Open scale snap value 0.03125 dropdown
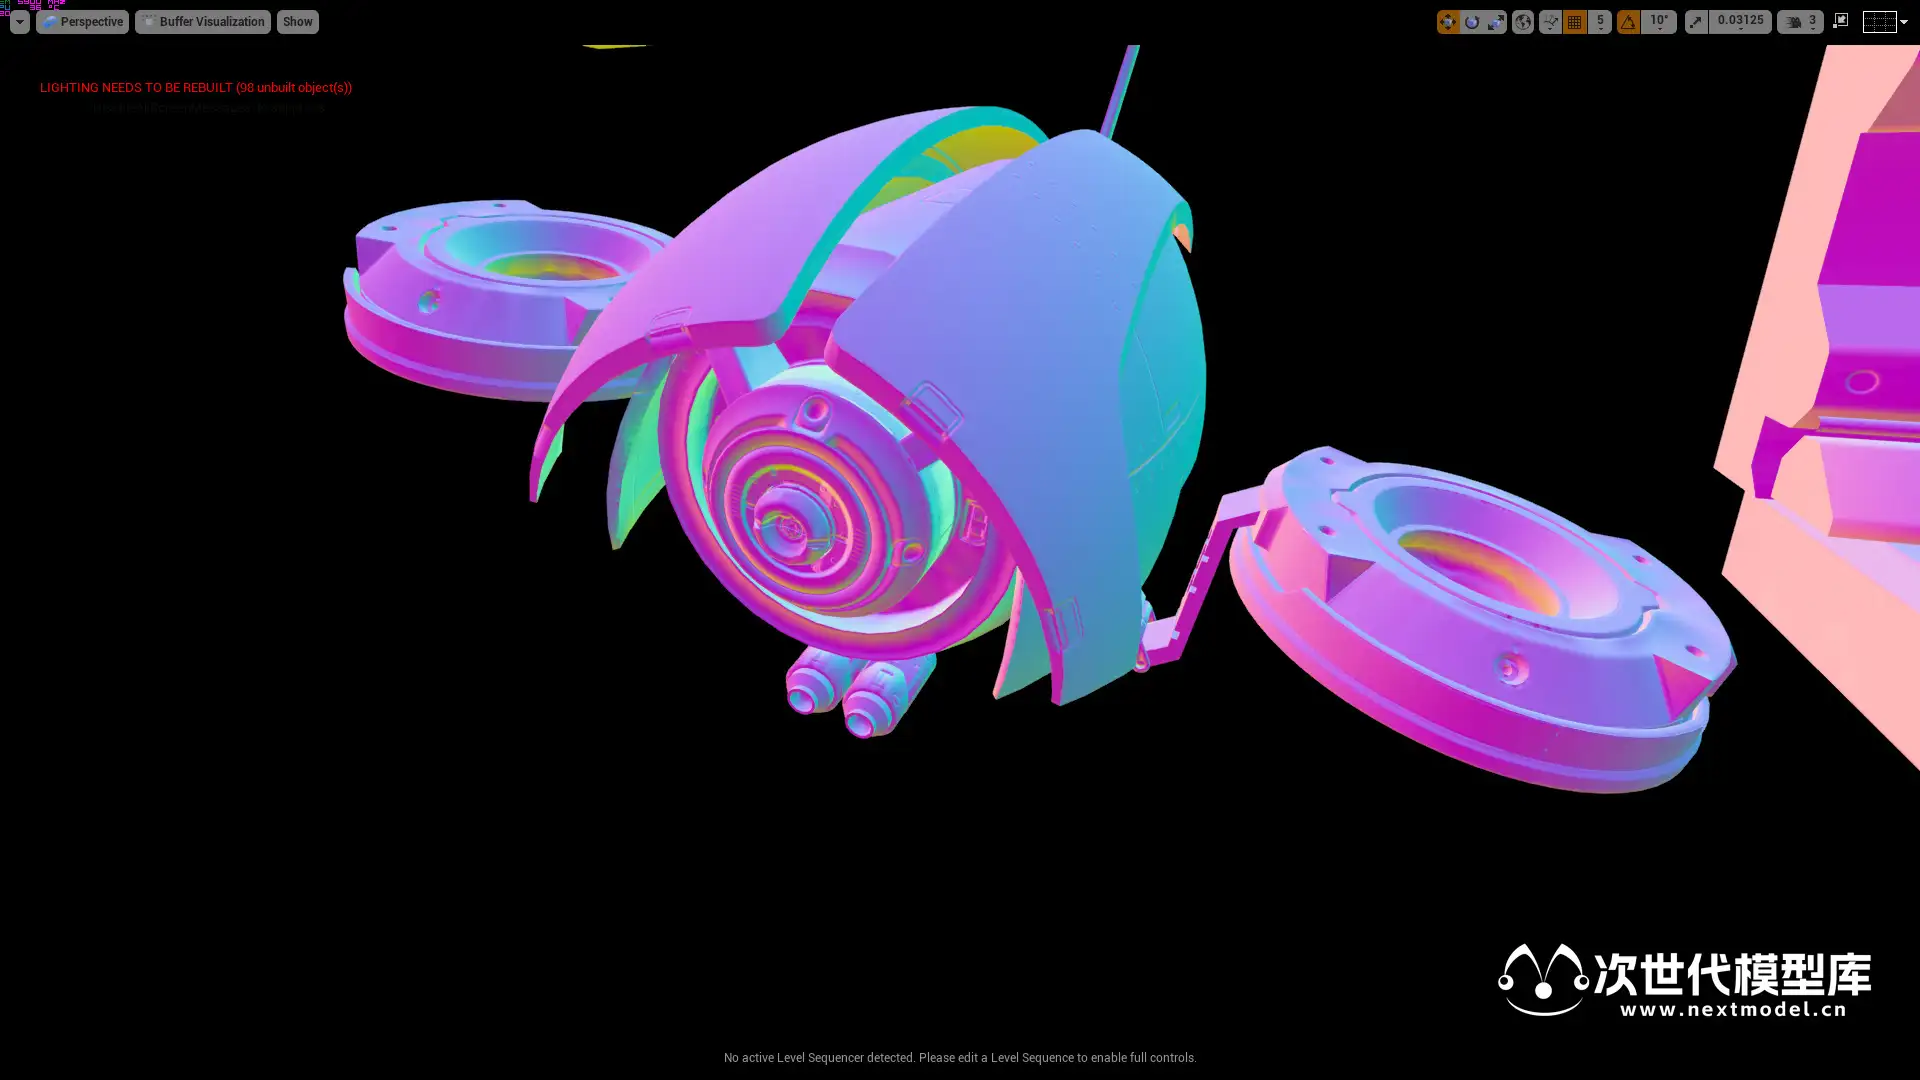 coord(1740,21)
